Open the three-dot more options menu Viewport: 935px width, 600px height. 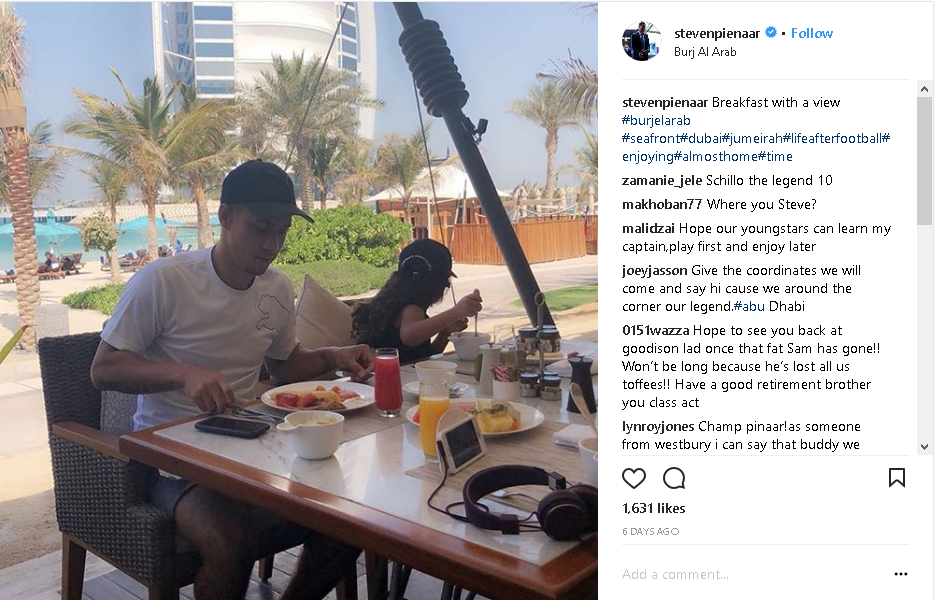point(900,574)
